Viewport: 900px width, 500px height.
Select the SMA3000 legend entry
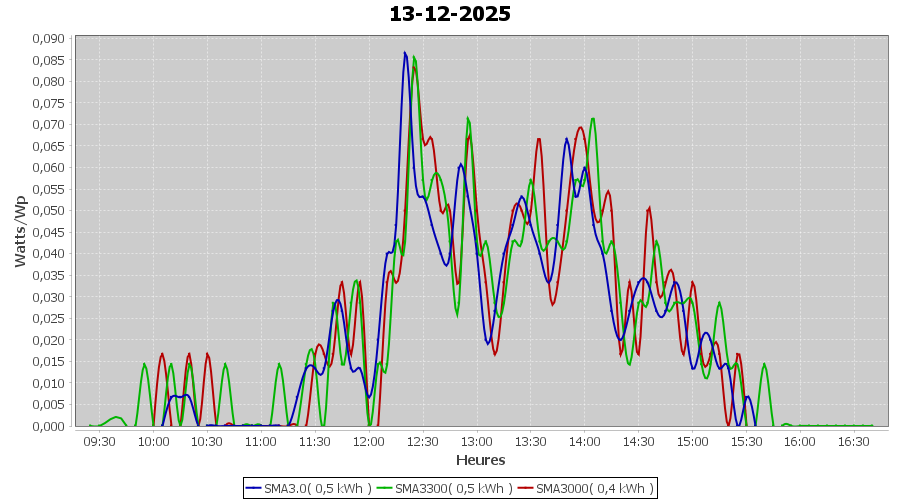pyautogui.click(x=594, y=488)
